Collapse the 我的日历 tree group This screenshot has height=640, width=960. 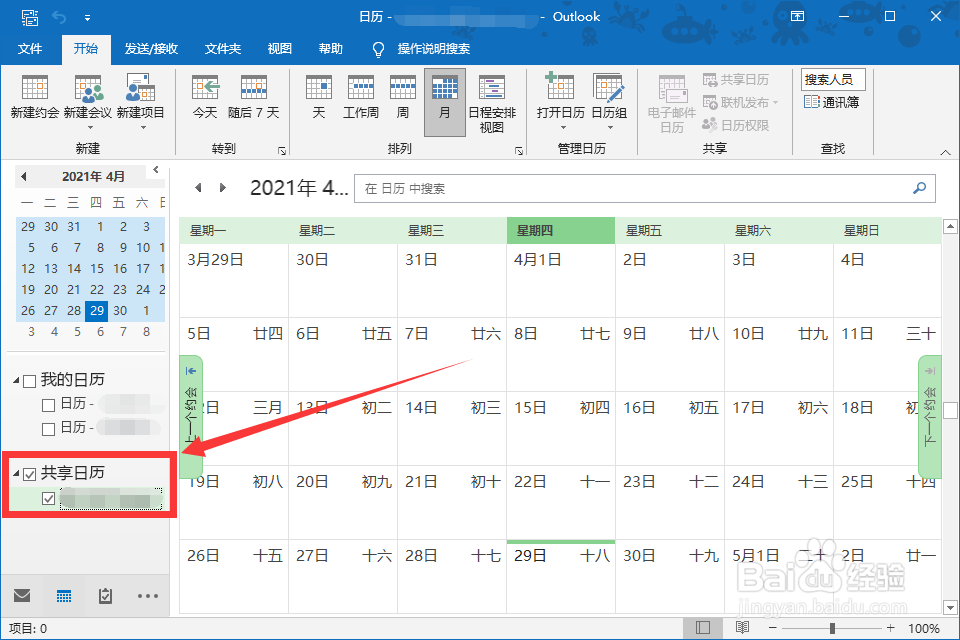[x=16, y=381]
